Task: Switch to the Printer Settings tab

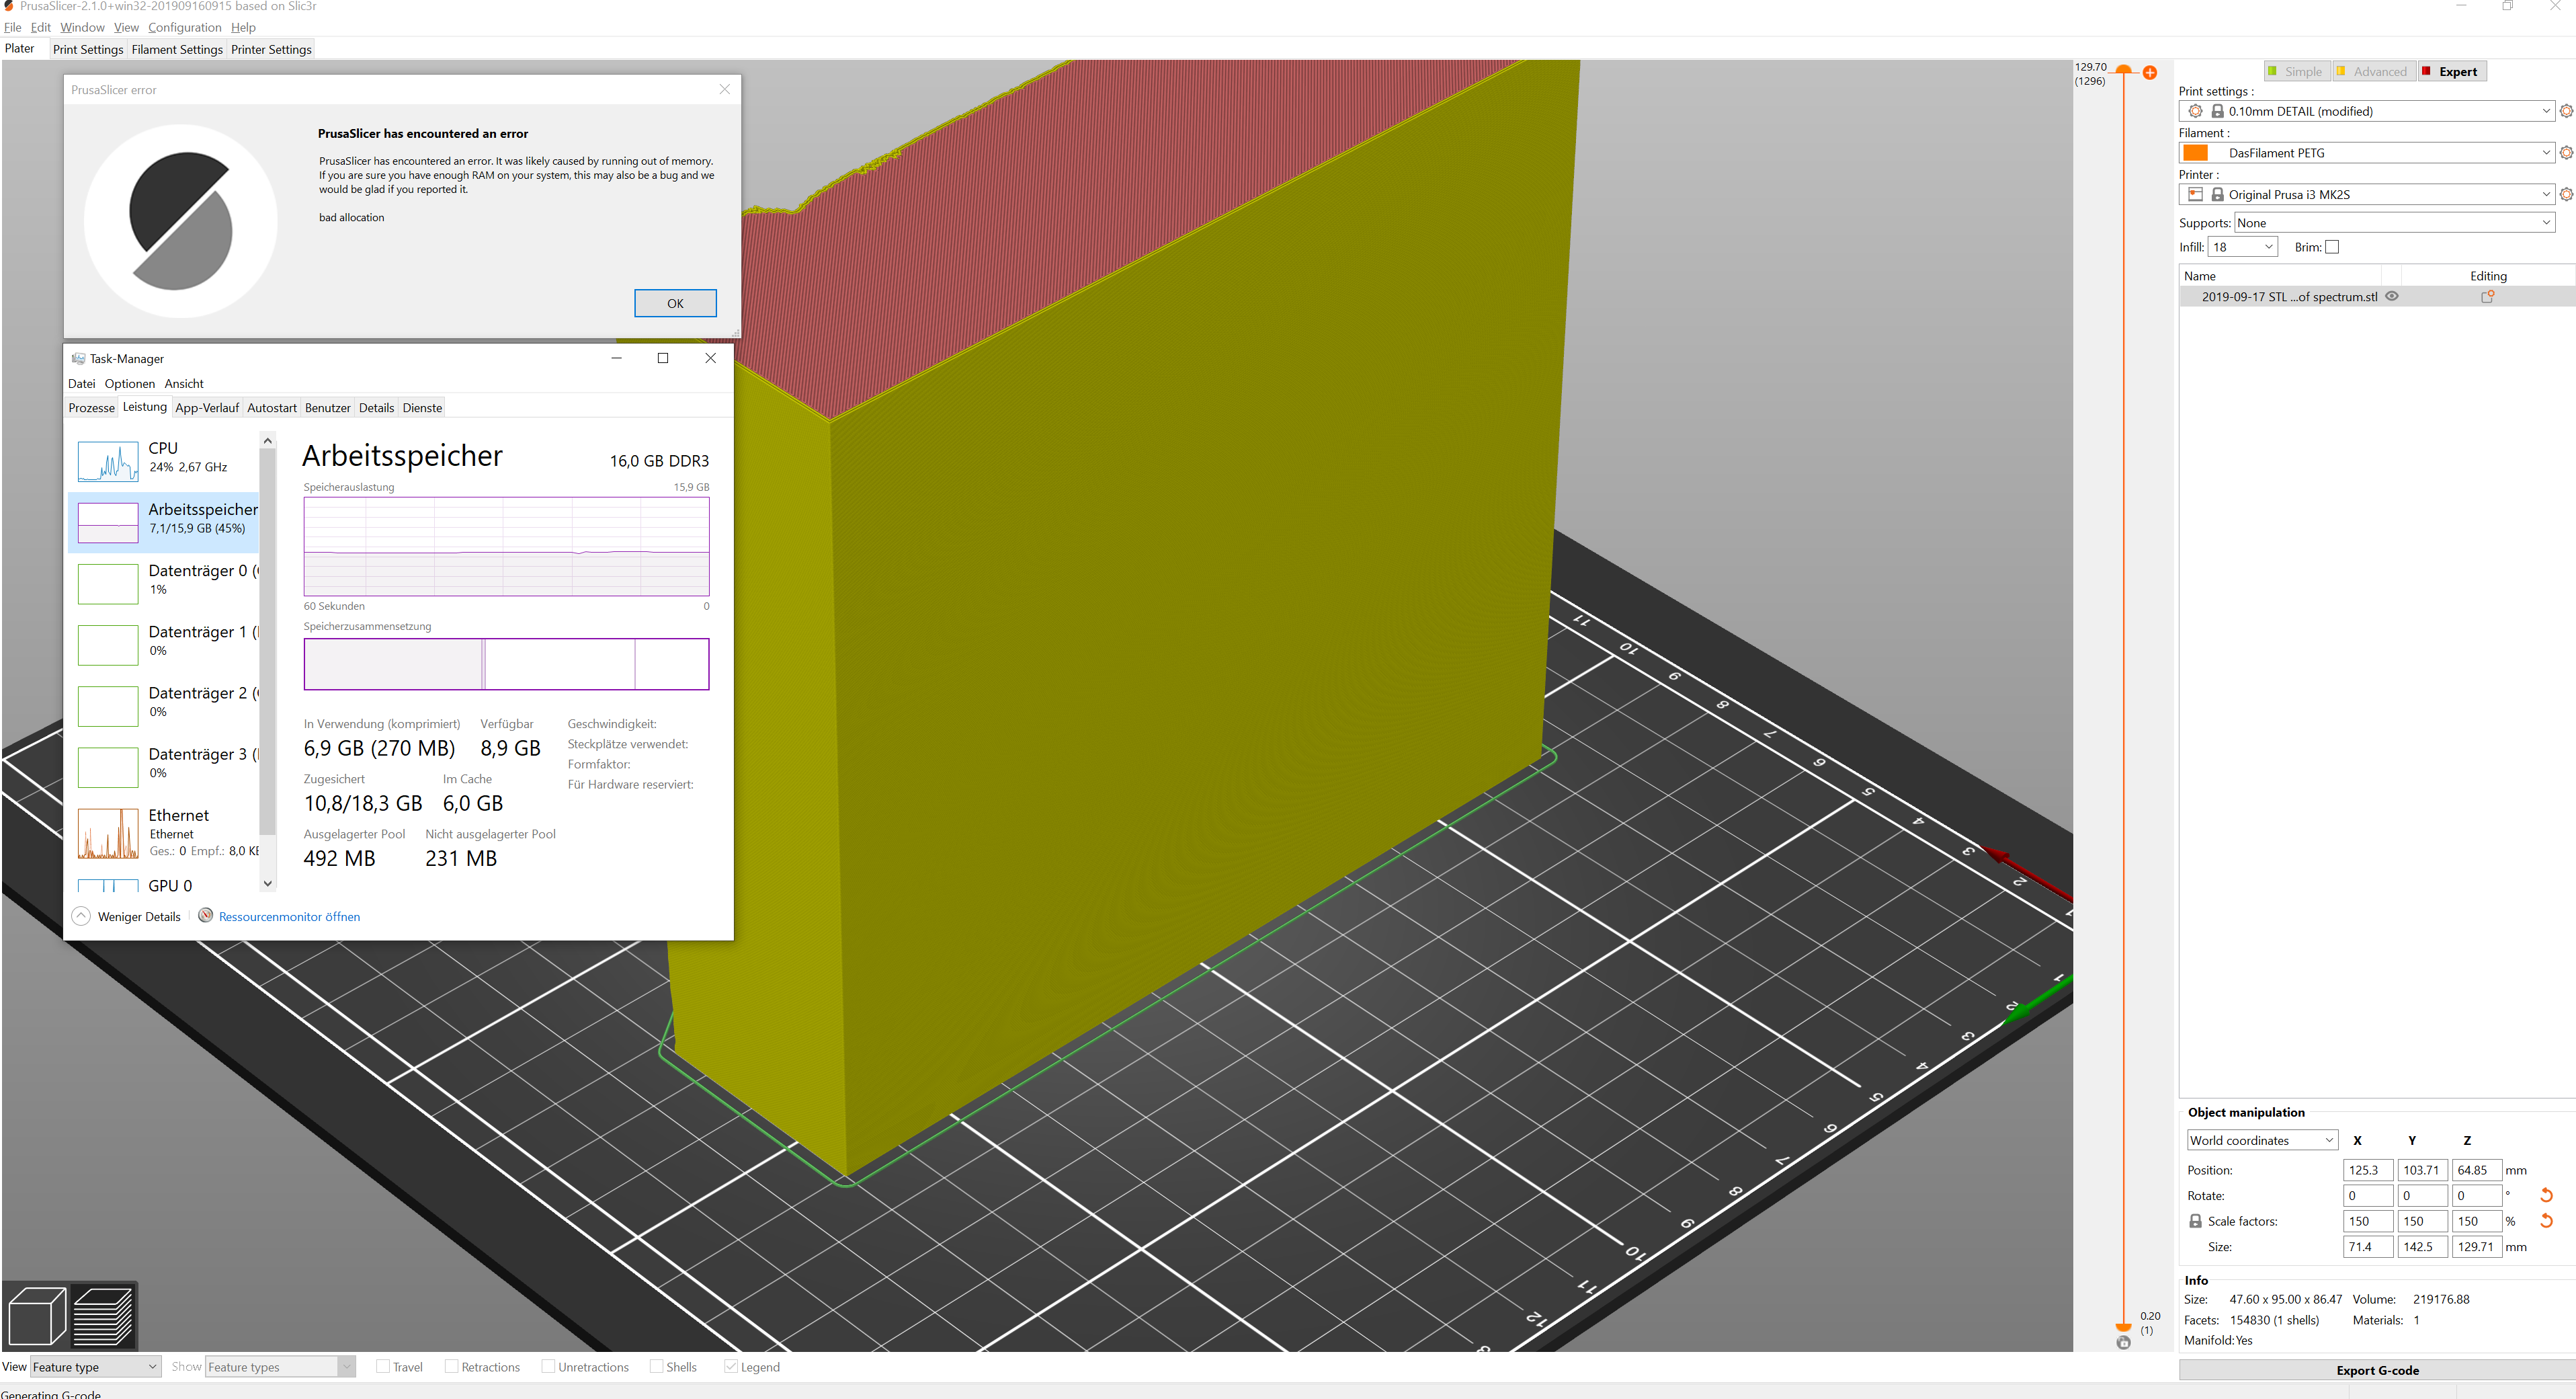Action: 271,49
